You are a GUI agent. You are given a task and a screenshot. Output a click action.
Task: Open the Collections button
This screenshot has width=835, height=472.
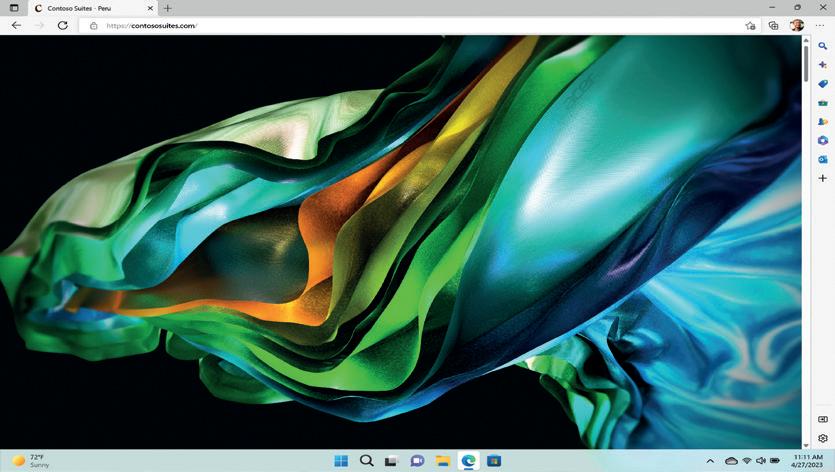[774, 26]
